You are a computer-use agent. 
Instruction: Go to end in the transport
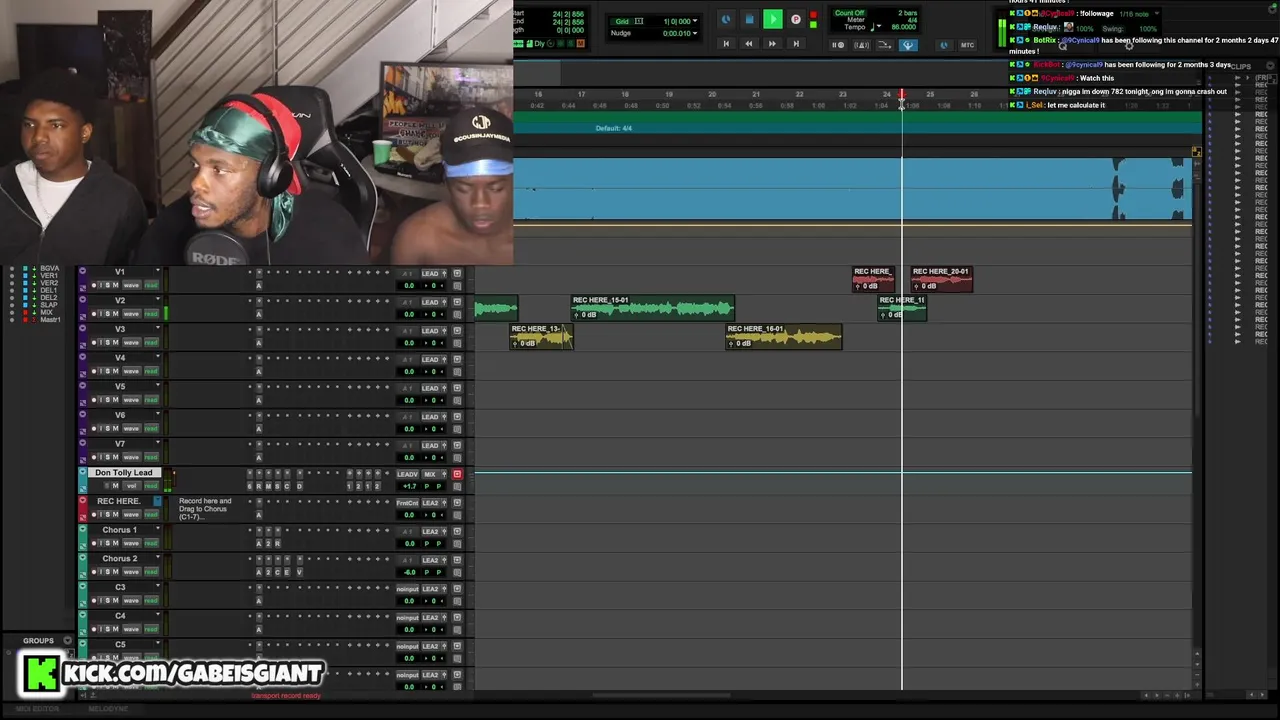[x=796, y=44]
